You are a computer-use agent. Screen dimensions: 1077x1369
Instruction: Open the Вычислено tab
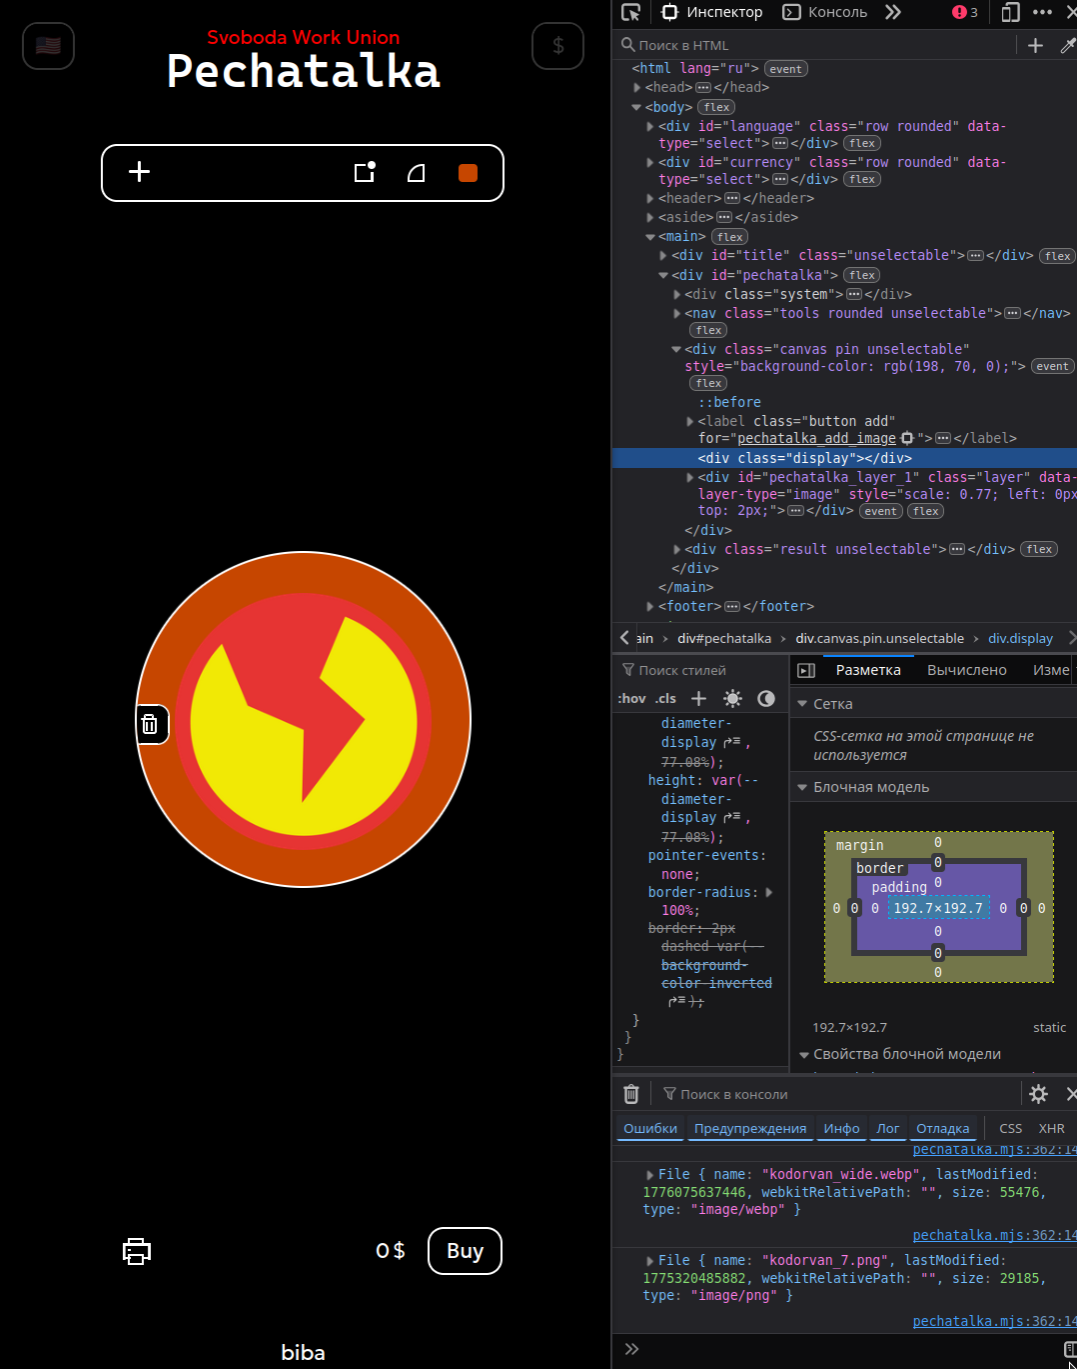(x=966, y=670)
